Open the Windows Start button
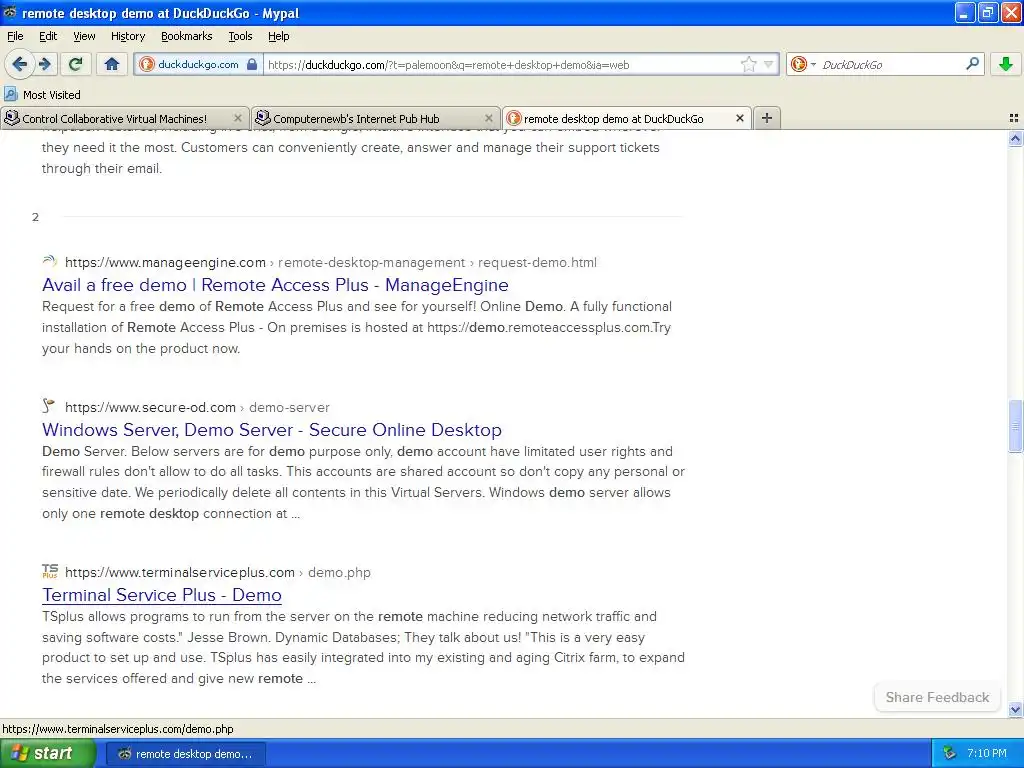1024x768 pixels. pyautogui.click(x=47, y=754)
